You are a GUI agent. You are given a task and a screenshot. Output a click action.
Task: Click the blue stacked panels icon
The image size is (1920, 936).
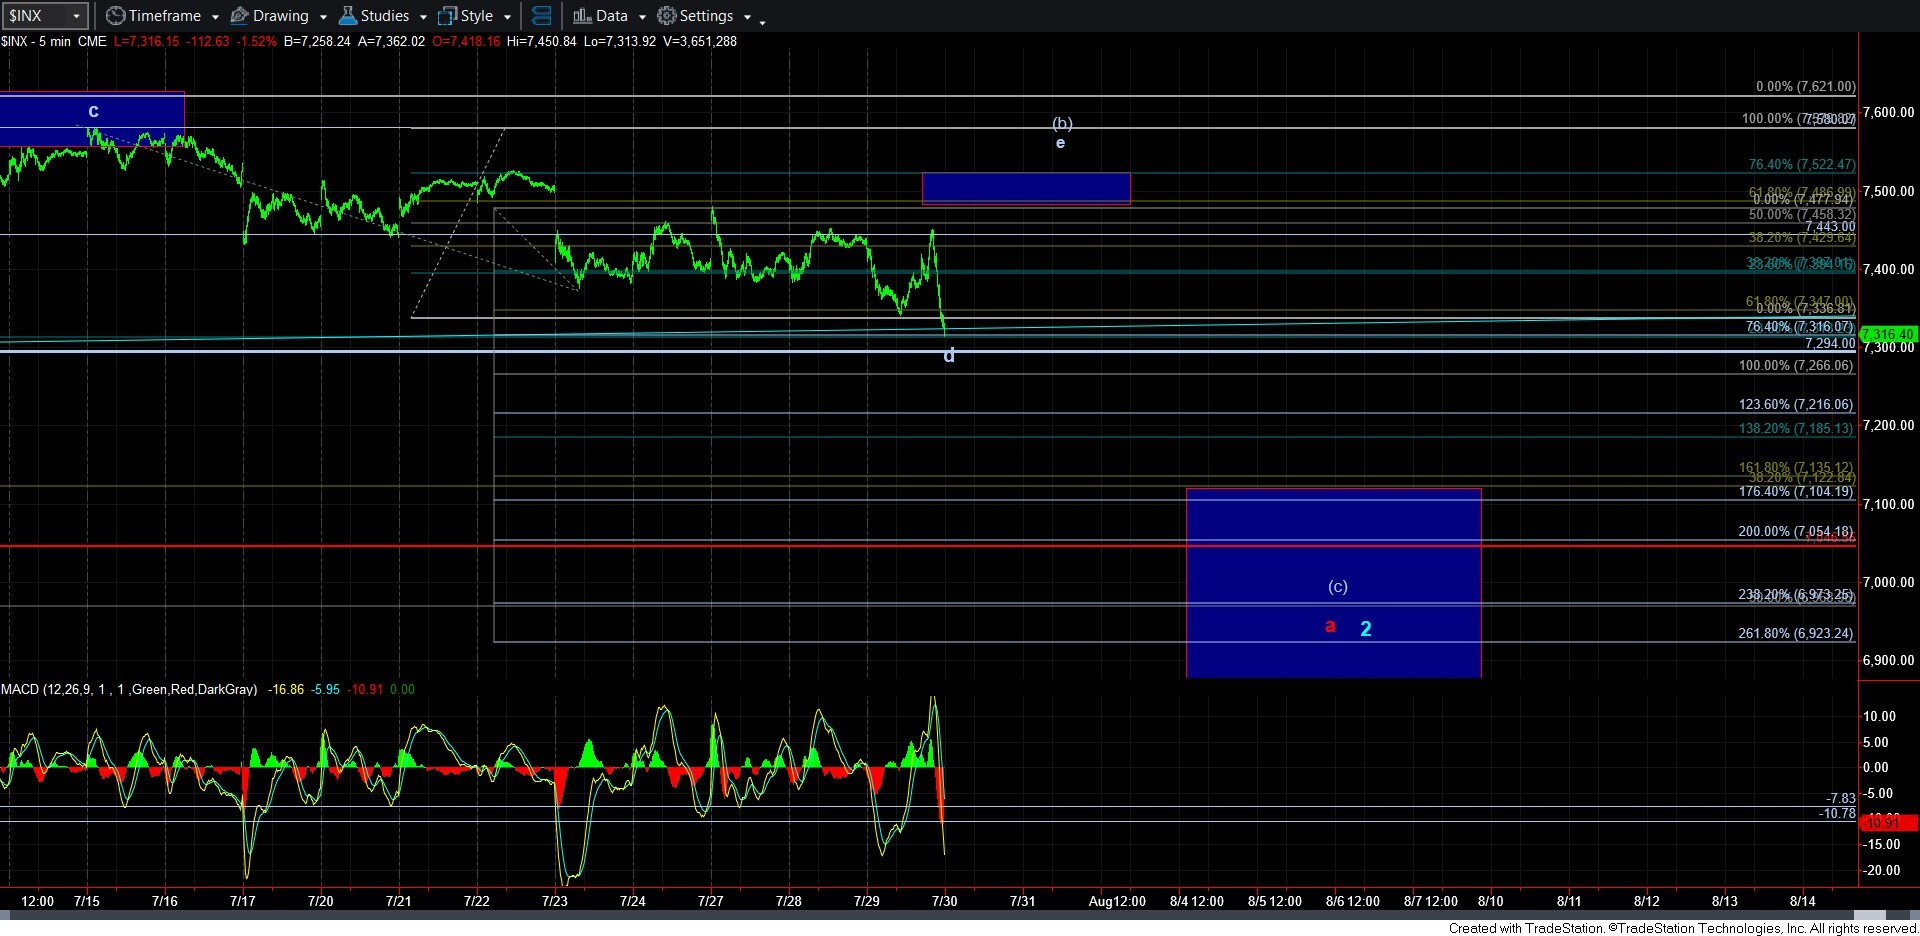tap(541, 16)
